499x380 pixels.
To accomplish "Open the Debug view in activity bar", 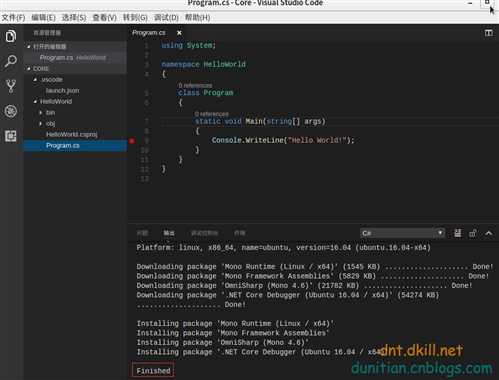I will tap(11, 111).
